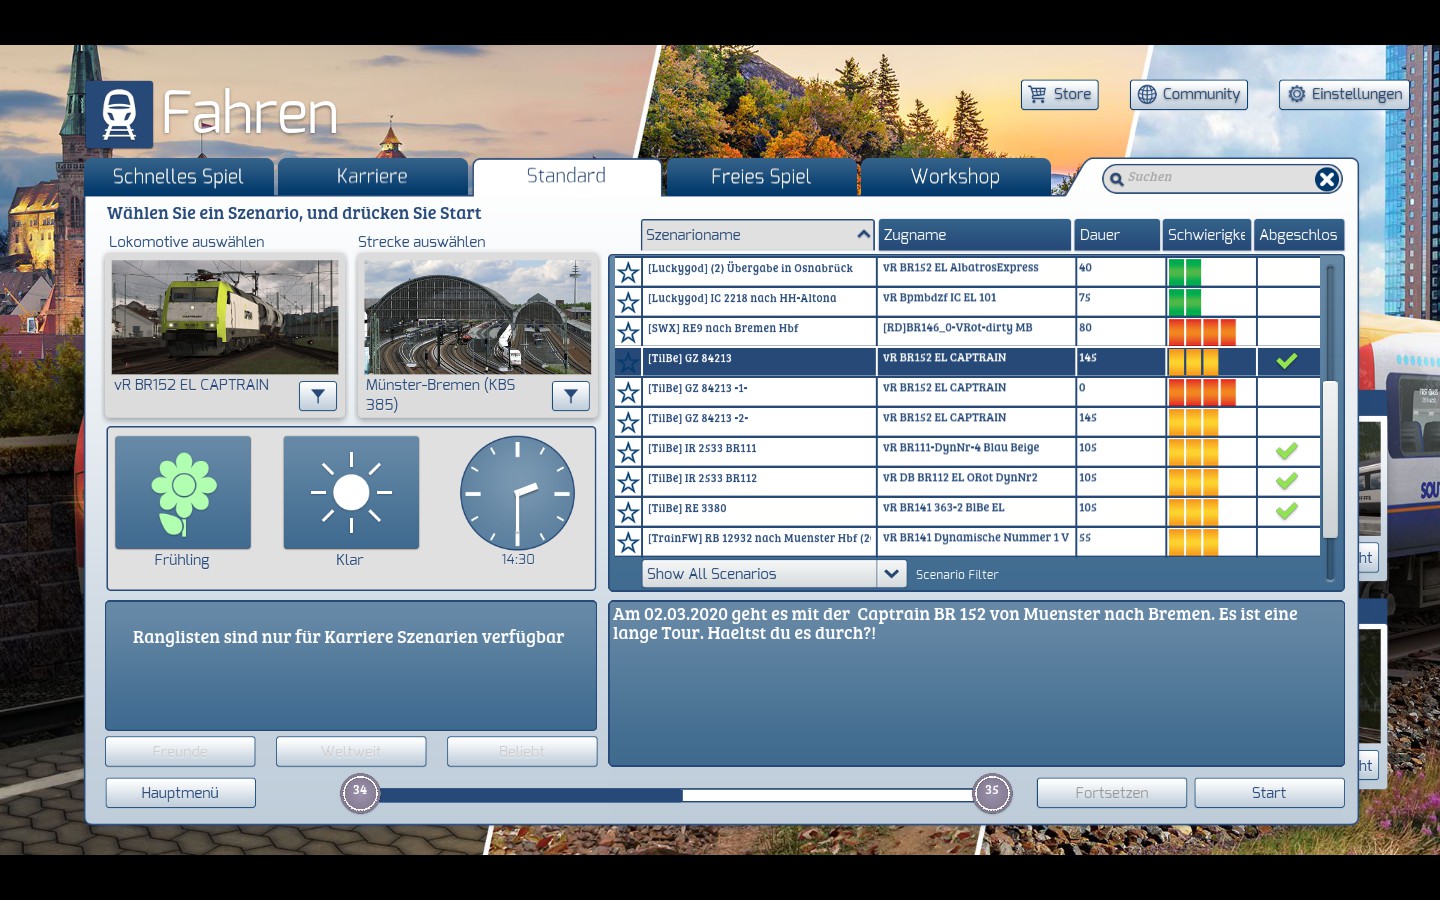Return via the Hauptmenü button
Image resolution: width=1440 pixels, height=900 pixels.
pyautogui.click(x=180, y=793)
